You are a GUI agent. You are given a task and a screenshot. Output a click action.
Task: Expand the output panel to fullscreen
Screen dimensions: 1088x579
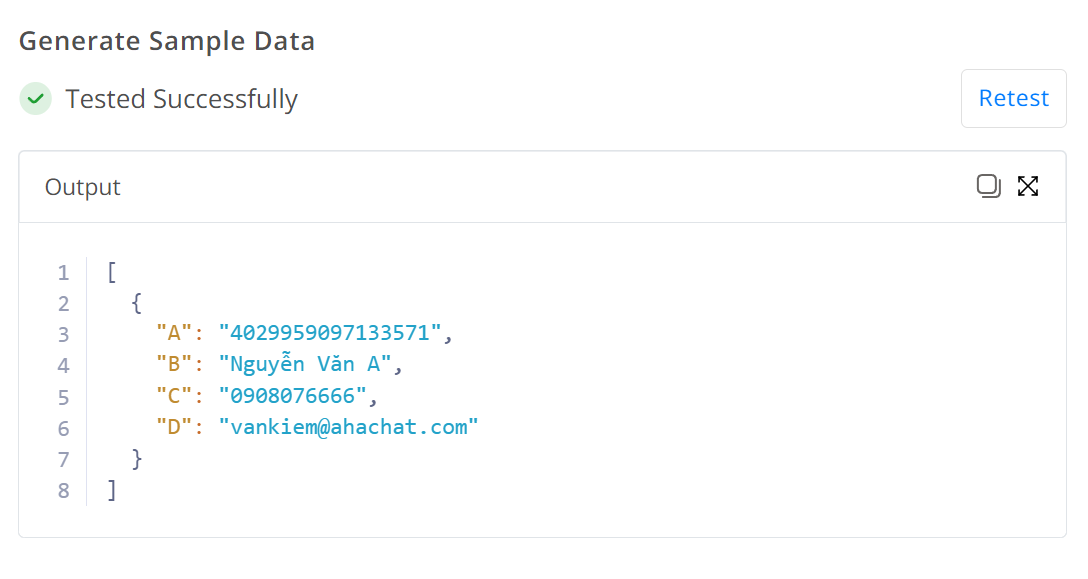click(1028, 186)
